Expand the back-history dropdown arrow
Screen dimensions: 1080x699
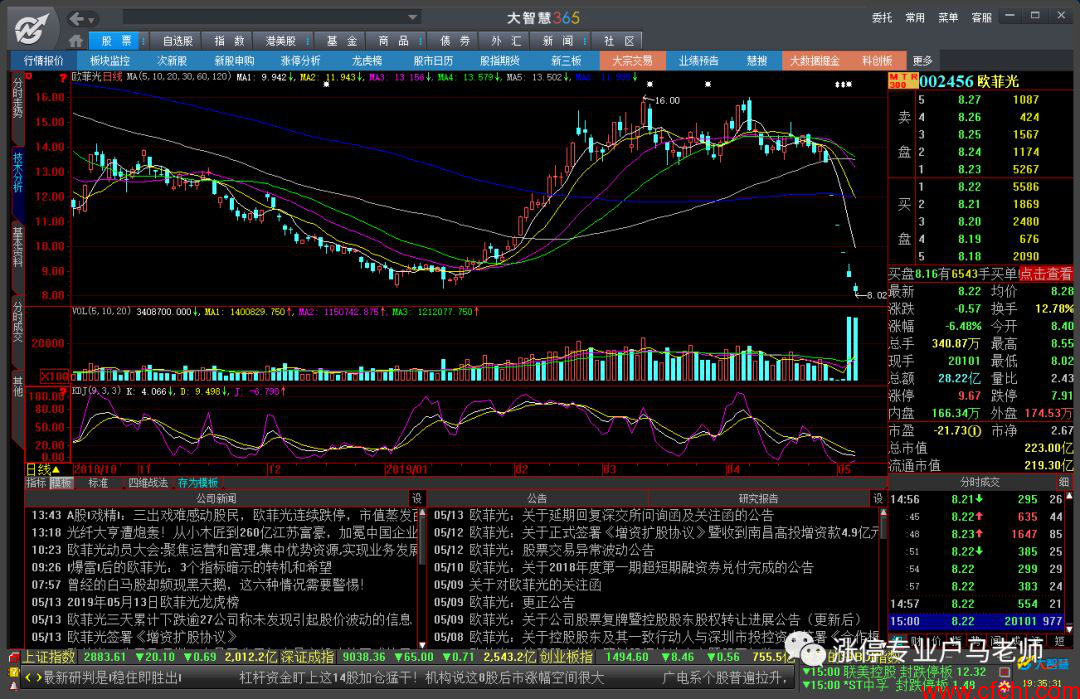[x=92, y=19]
